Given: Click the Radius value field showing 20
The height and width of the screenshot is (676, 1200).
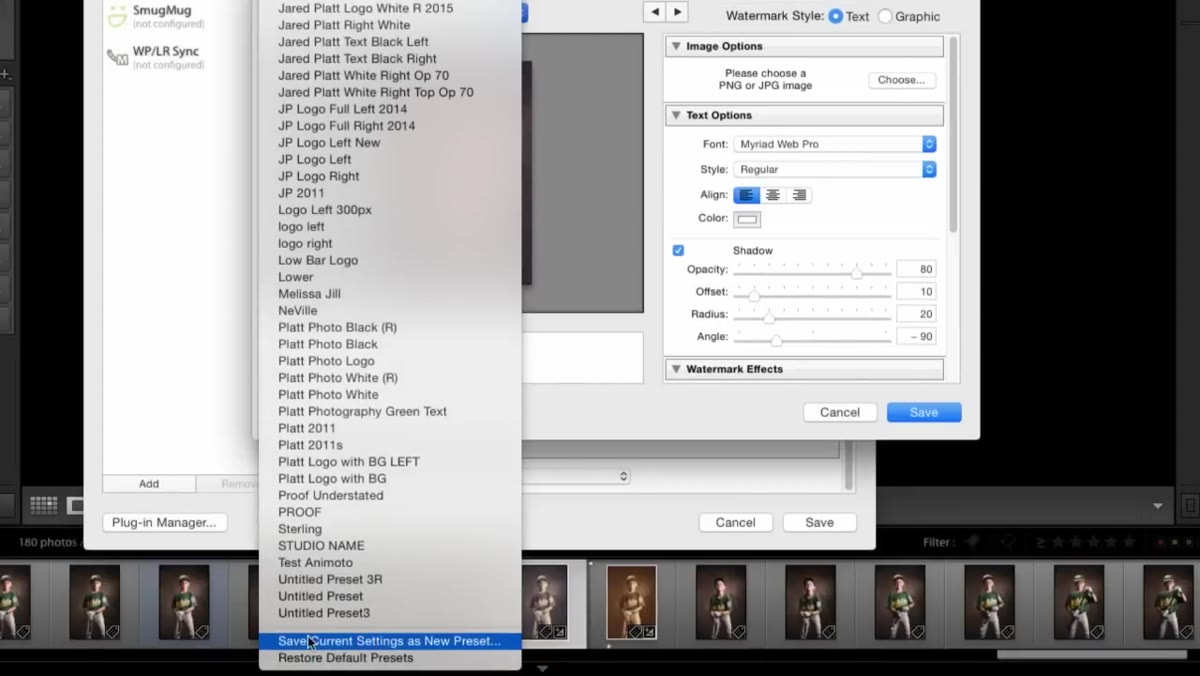Looking at the screenshot, I should 916,314.
